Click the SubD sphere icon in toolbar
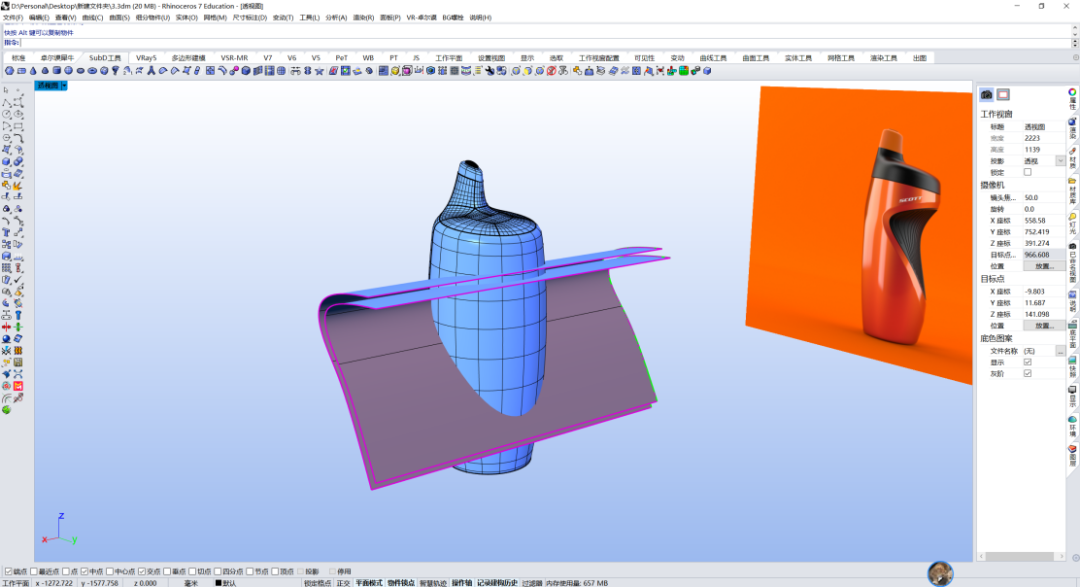Image resolution: width=1080 pixels, height=587 pixels. [x=68, y=71]
